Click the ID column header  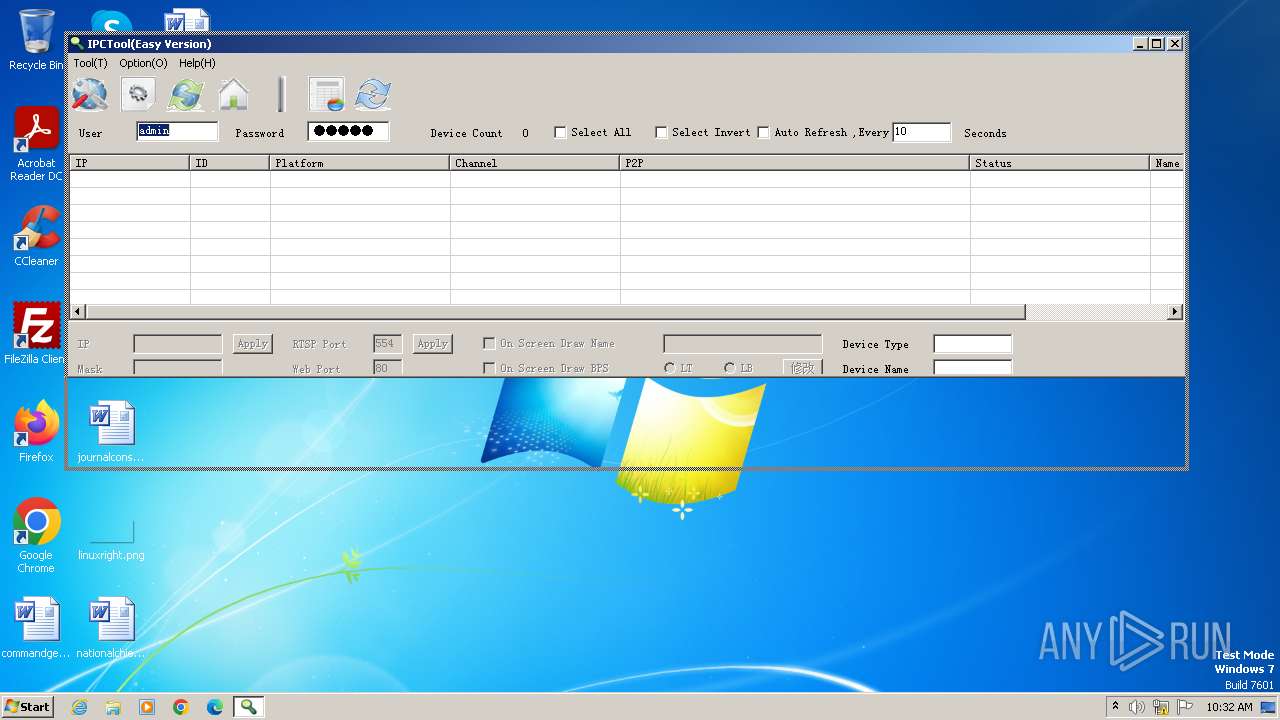click(230, 163)
